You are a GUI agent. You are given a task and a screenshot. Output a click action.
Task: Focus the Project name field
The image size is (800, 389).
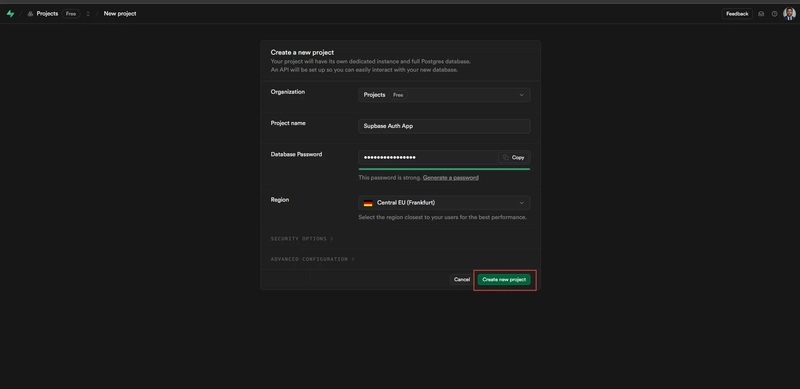pyautogui.click(x=444, y=126)
